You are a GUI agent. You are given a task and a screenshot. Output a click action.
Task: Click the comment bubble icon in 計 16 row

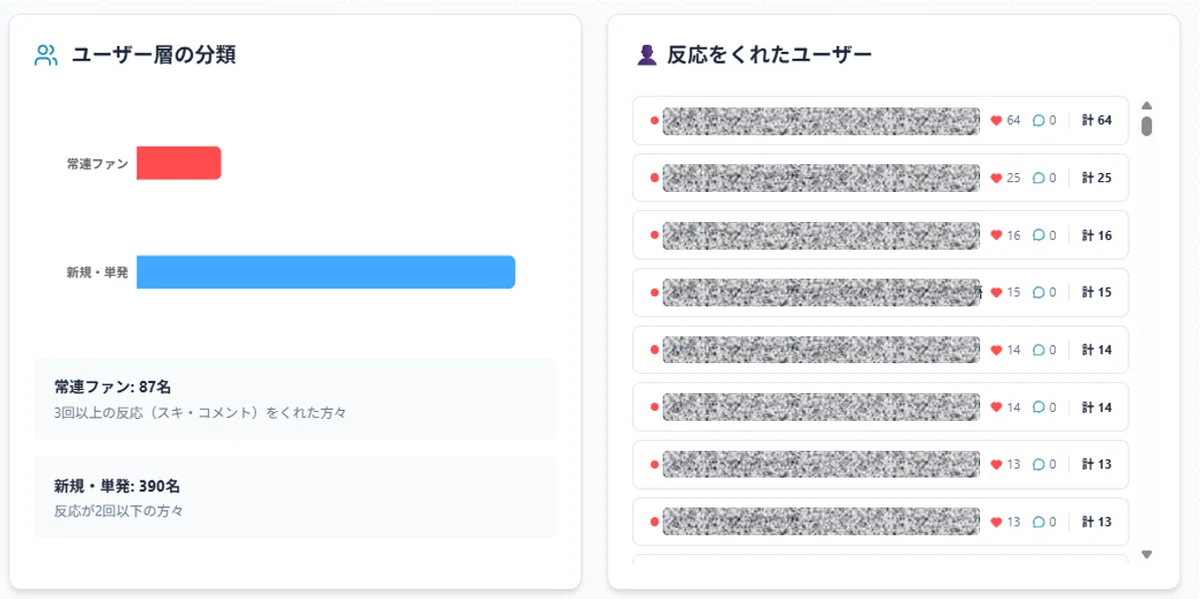1038,236
